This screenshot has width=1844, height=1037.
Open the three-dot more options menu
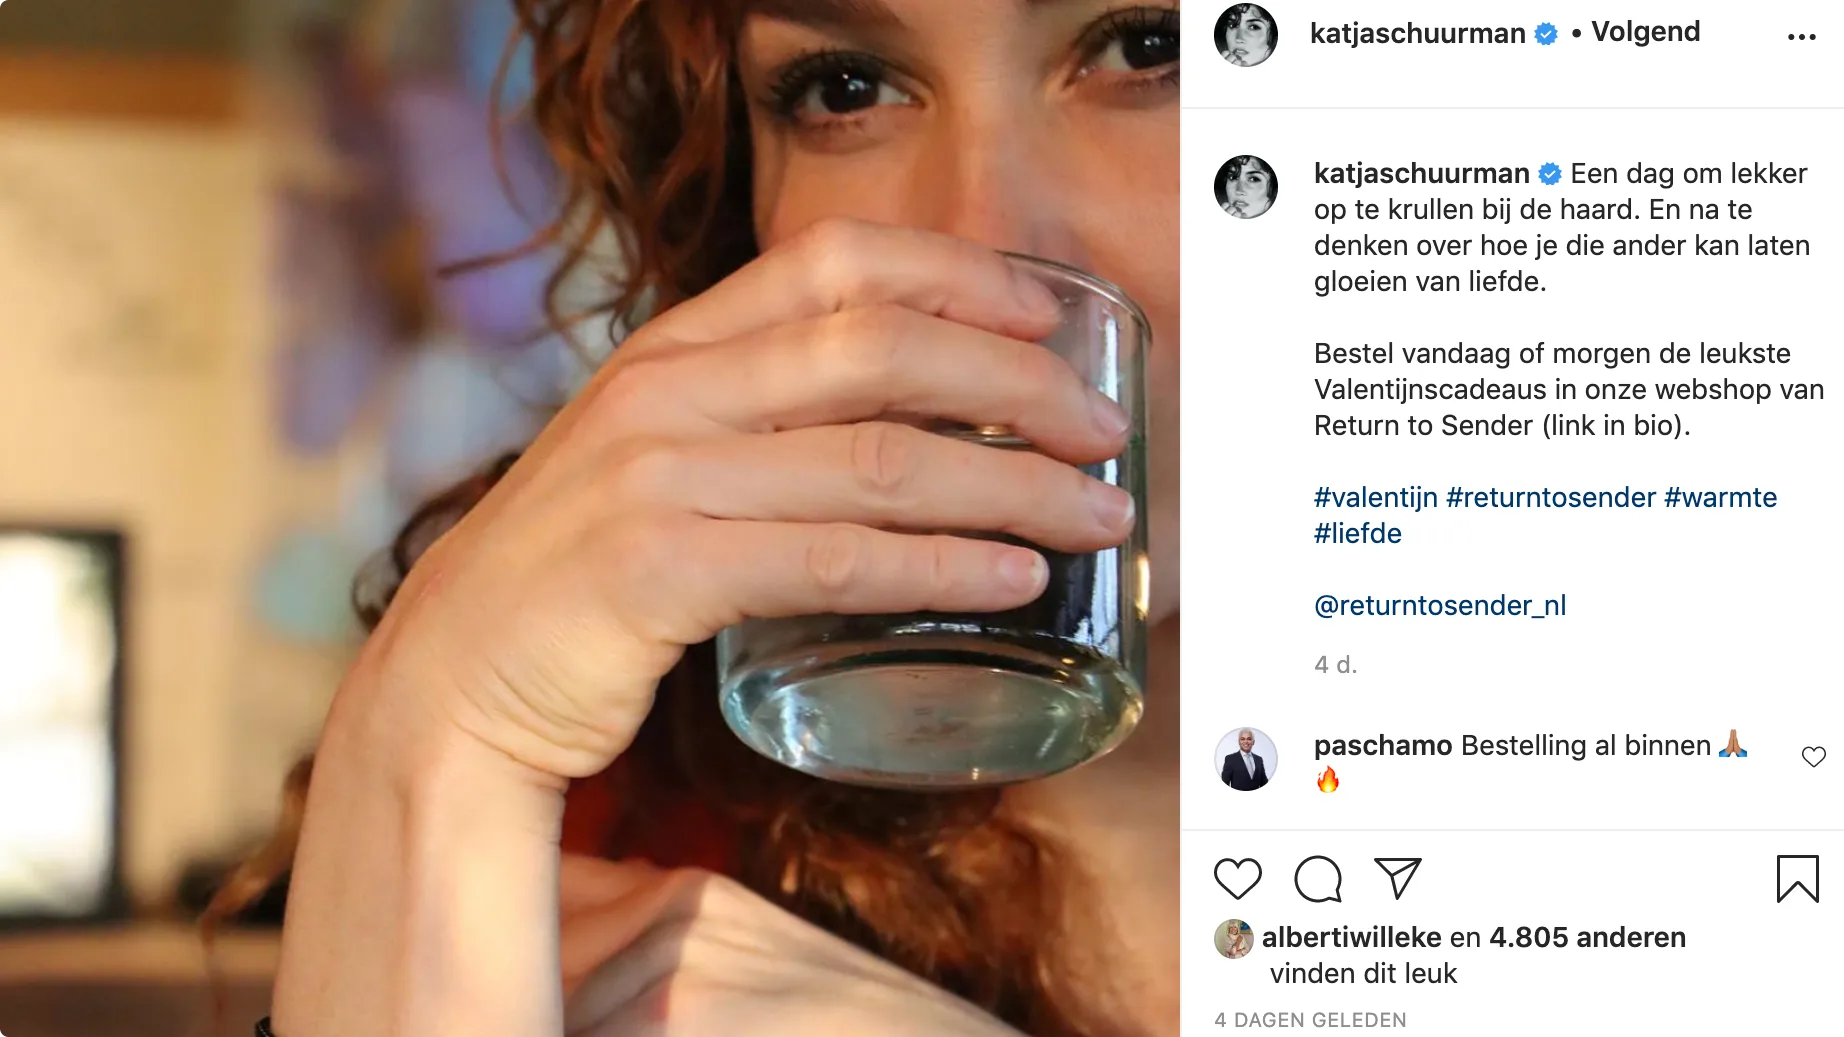point(1801,37)
